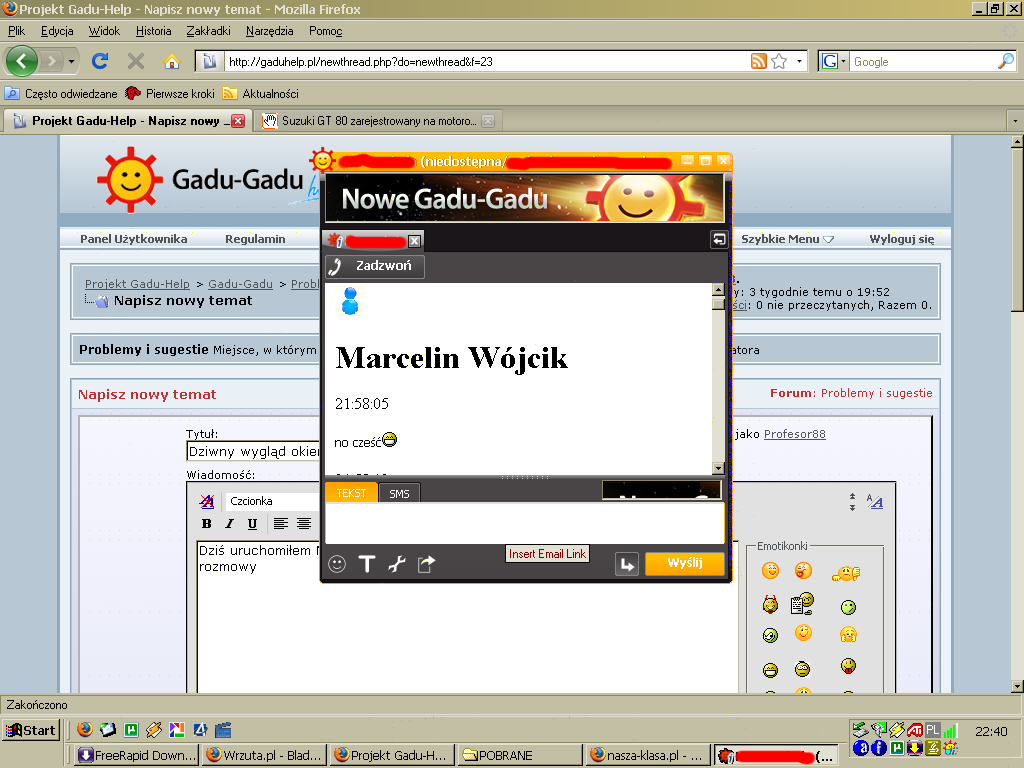Insert the thumbs-down emoticon from Emotikonki

pos(846,573)
